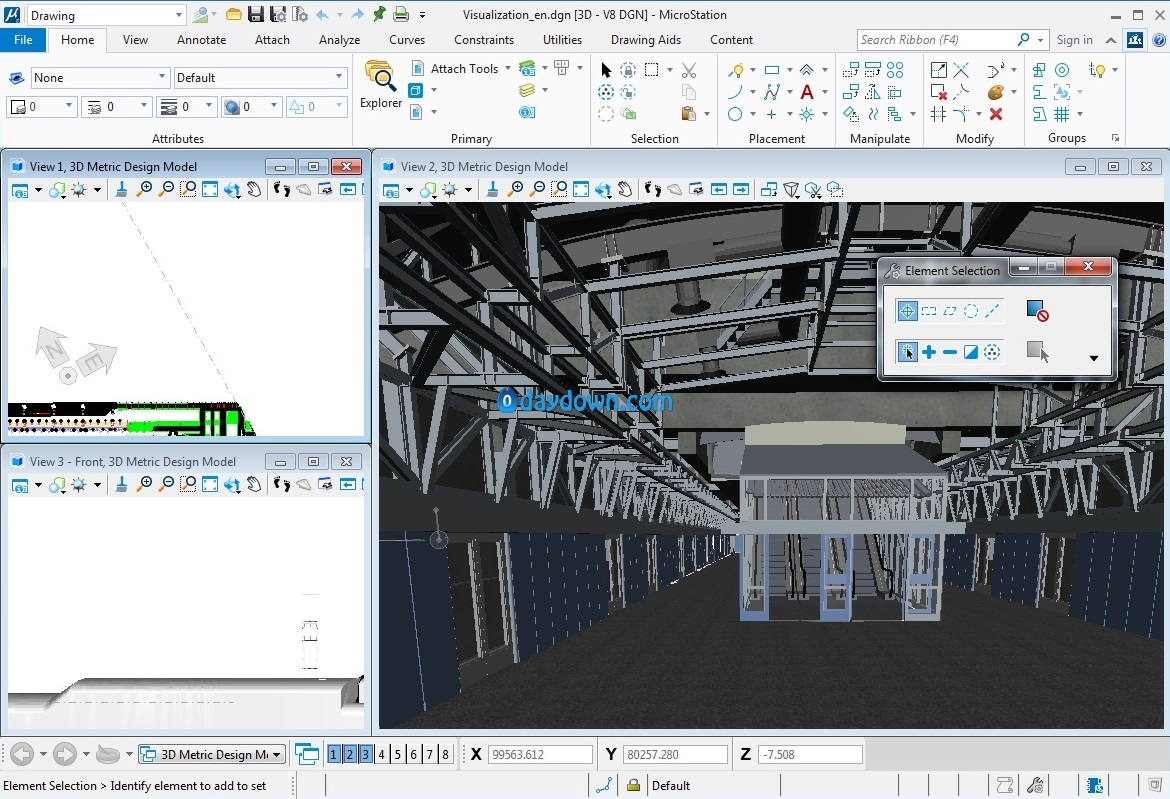The image size is (1170, 799).
Task: Click the Cut scissors icon
Action: pyautogui.click(x=688, y=70)
